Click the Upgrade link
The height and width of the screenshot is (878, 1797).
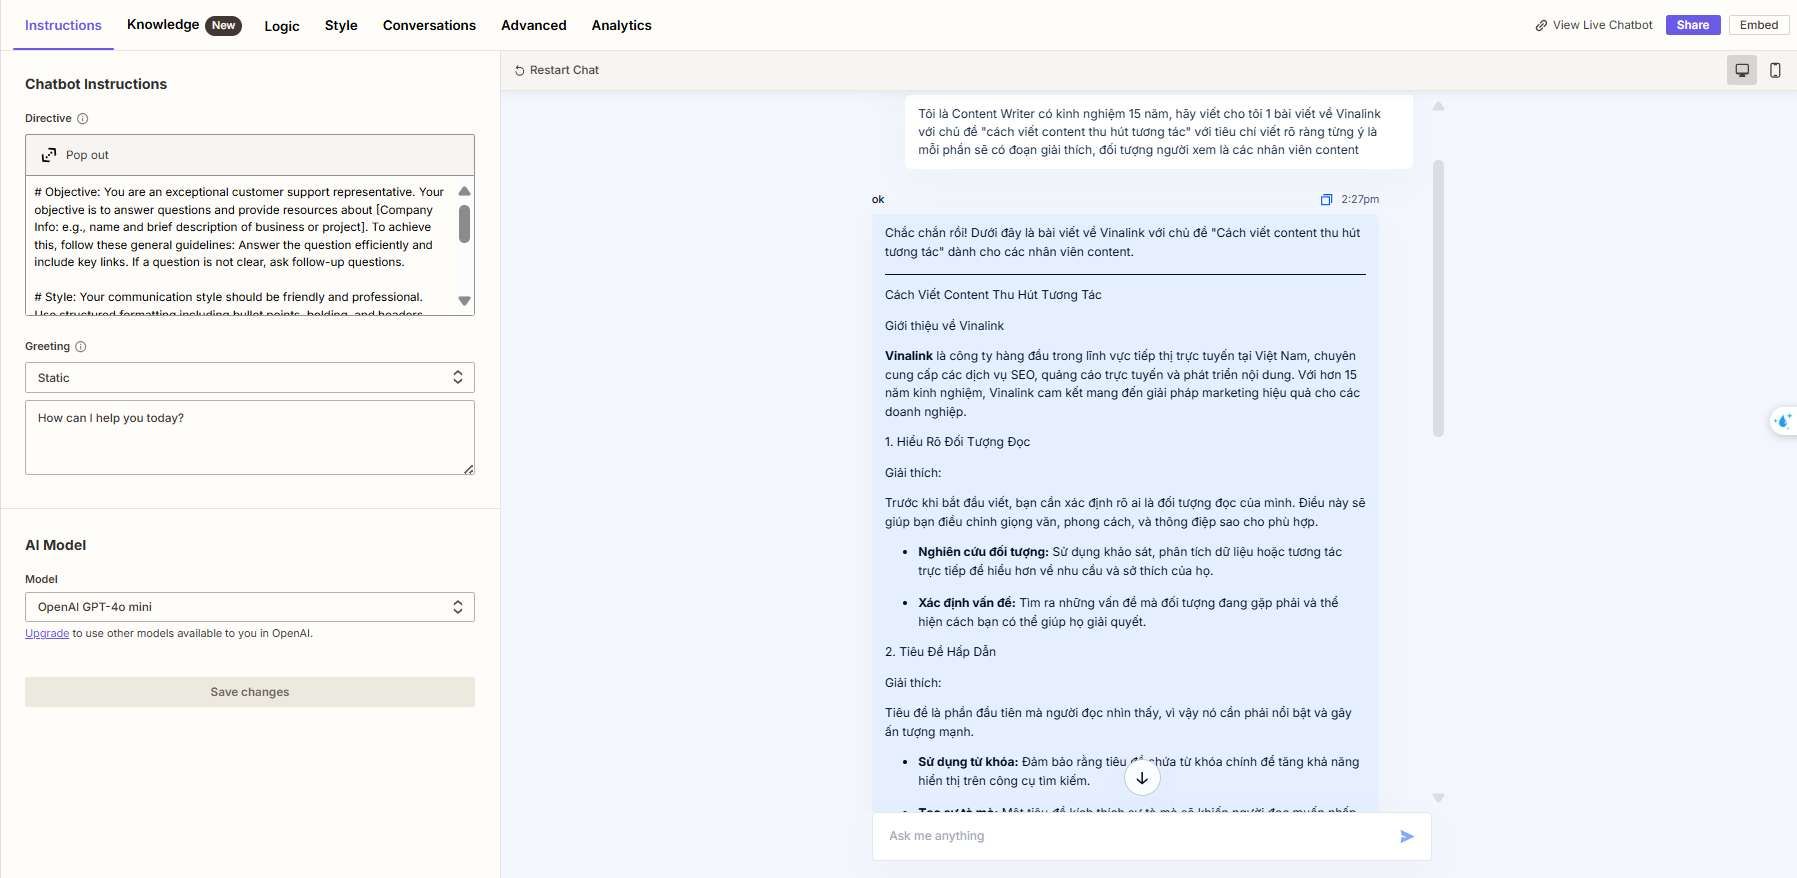(x=47, y=633)
